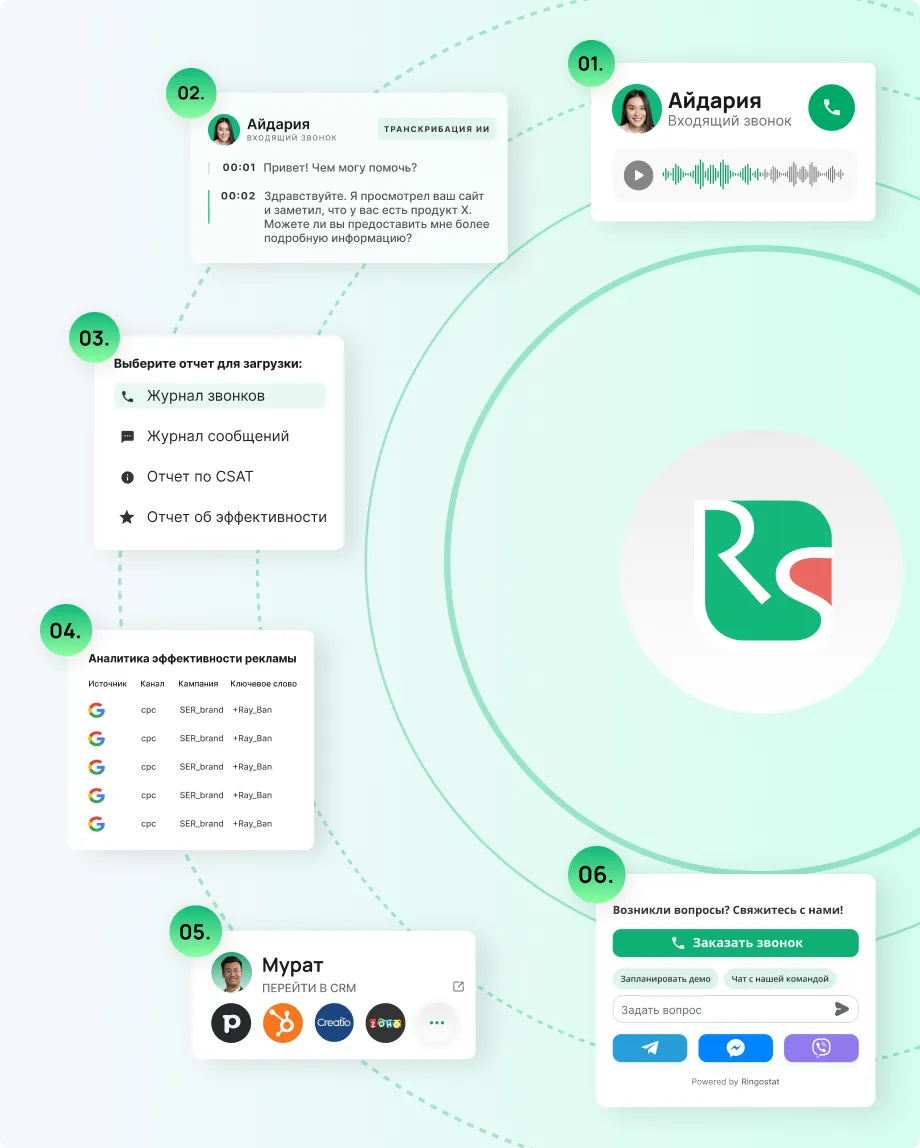920x1148 pixels.
Task: Select the Pipedrive integration icon
Action: pos(231,1023)
